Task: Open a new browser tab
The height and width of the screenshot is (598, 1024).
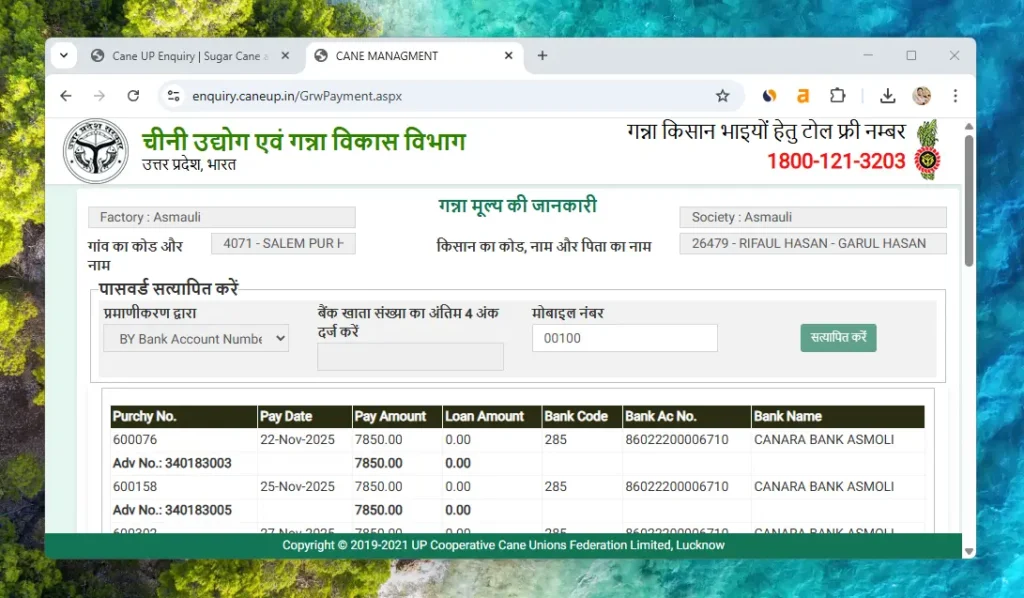Action: (x=542, y=55)
